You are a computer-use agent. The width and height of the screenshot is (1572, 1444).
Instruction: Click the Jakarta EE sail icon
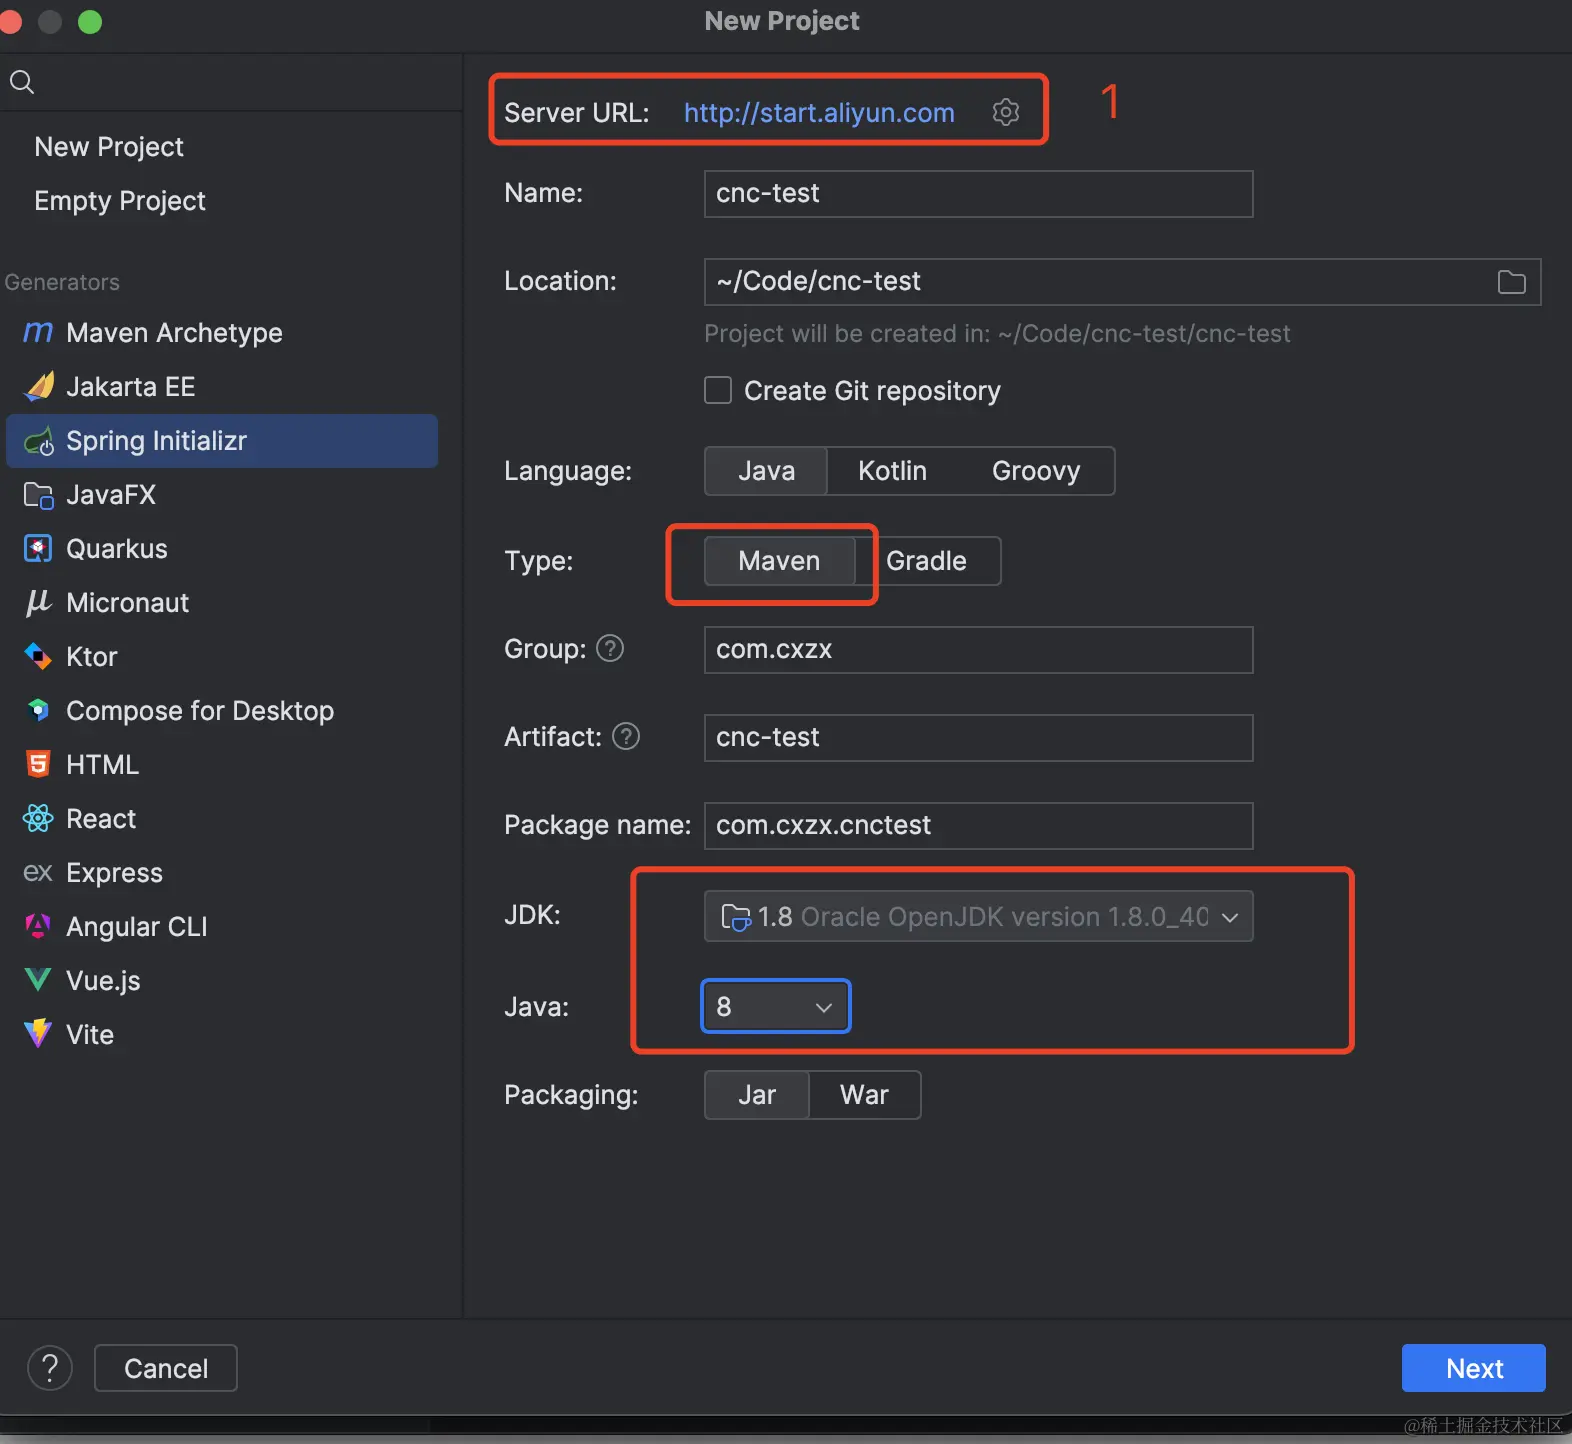pyautogui.click(x=39, y=386)
